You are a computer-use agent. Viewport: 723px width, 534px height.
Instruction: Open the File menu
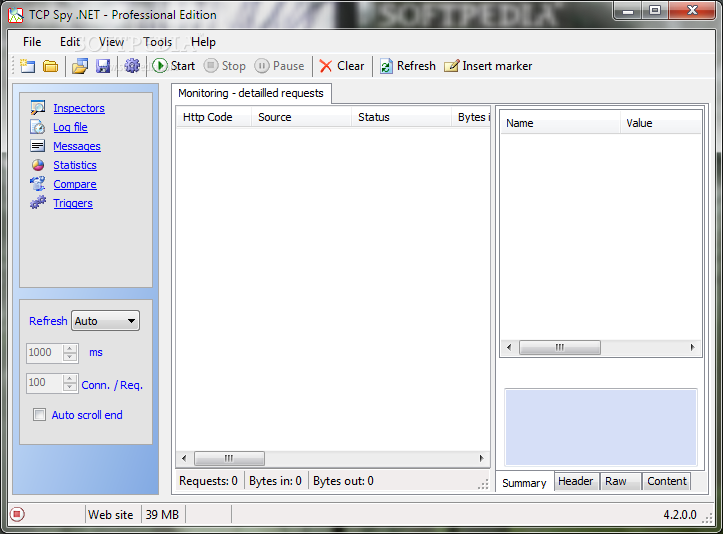32,42
